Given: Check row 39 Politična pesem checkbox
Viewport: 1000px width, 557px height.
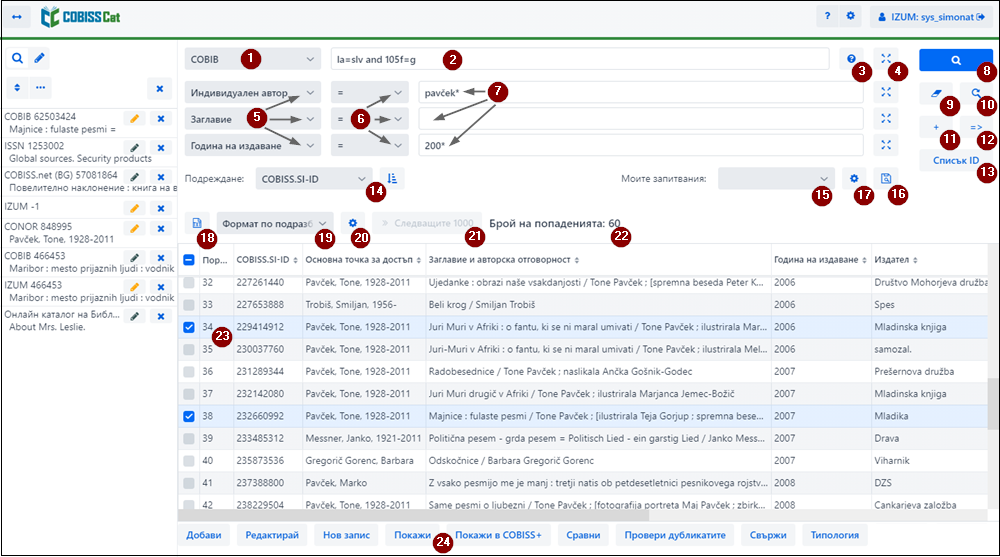Looking at the screenshot, I should 189,438.
